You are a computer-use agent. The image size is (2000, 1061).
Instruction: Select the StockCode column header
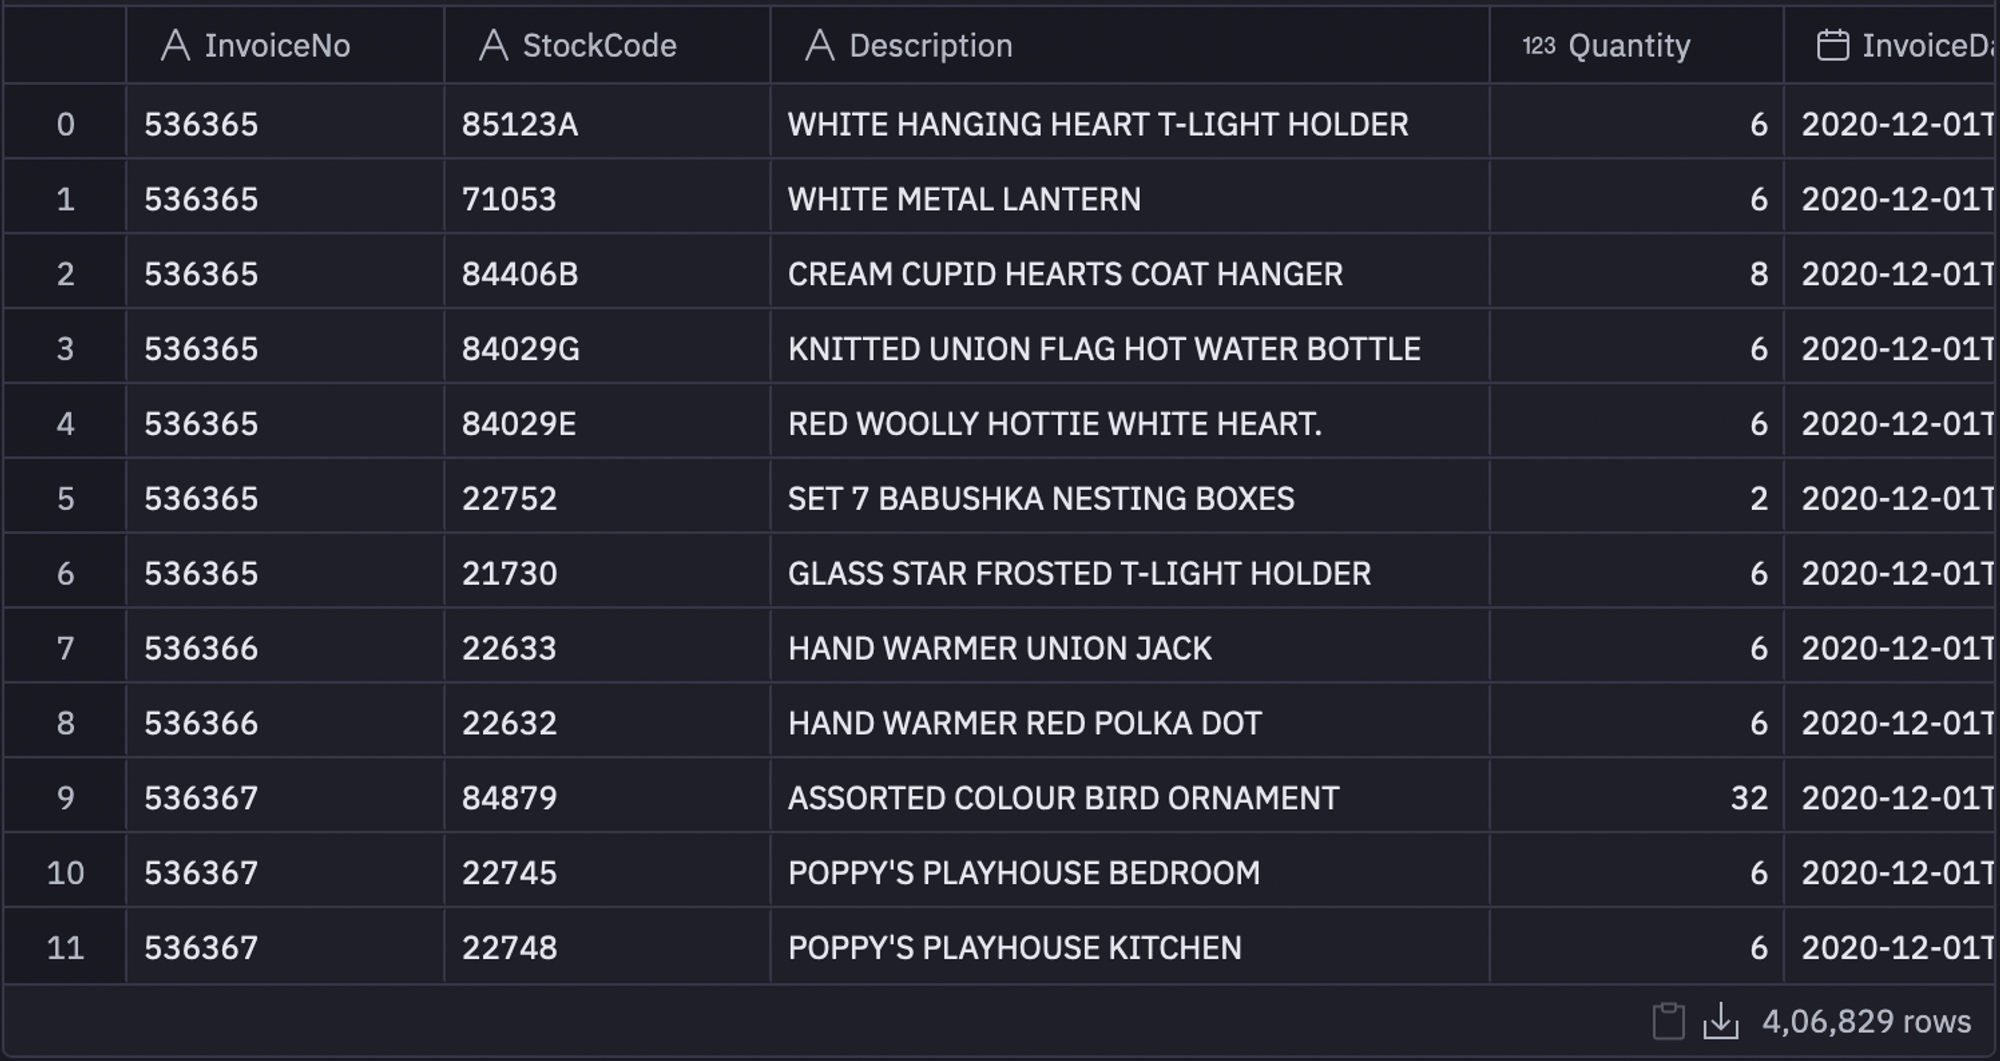click(x=607, y=45)
